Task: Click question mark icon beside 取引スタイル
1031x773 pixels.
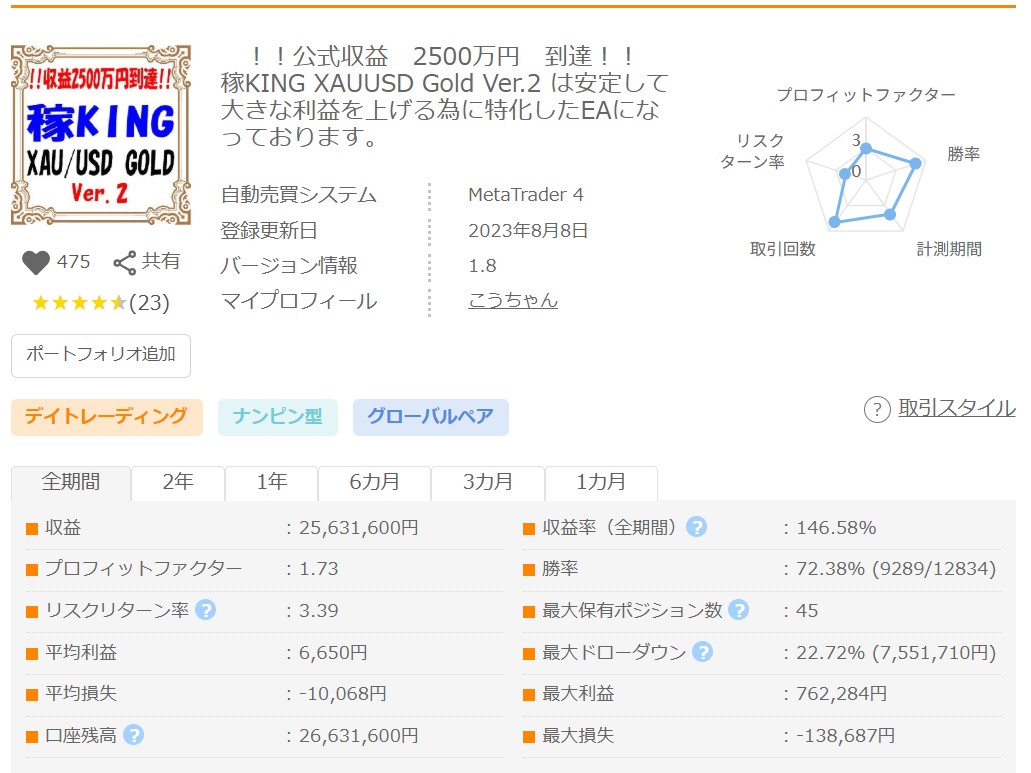Action: click(x=876, y=409)
